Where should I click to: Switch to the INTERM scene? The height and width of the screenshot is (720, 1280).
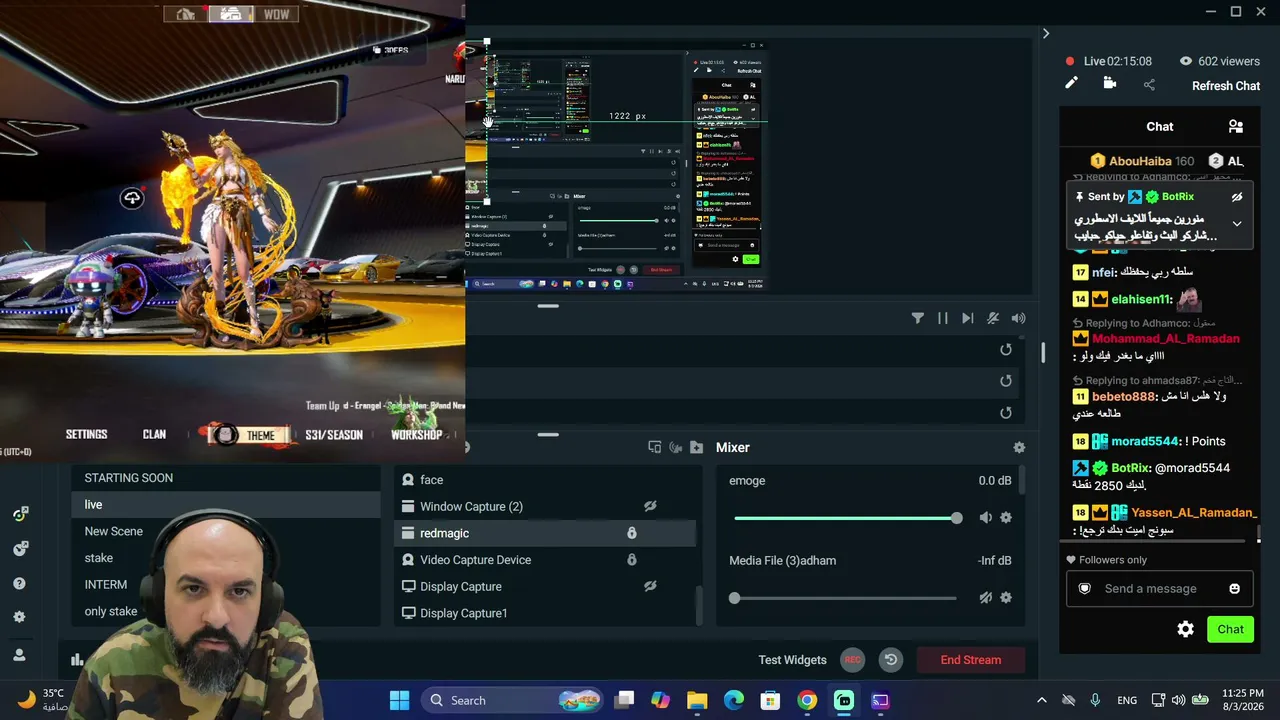tap(106, 584)
